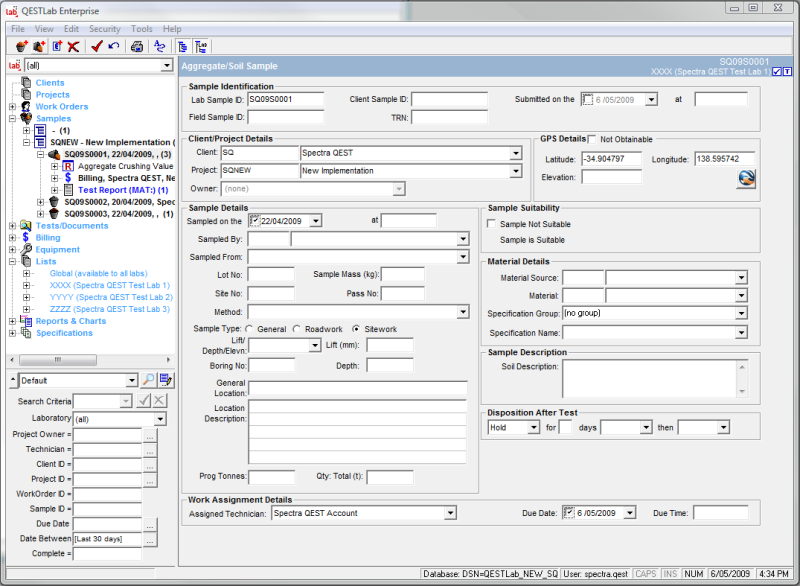The width and height of the screenshot is (800, 586).
Task: Open the Tools menu
Action: [x=140, y=28]
